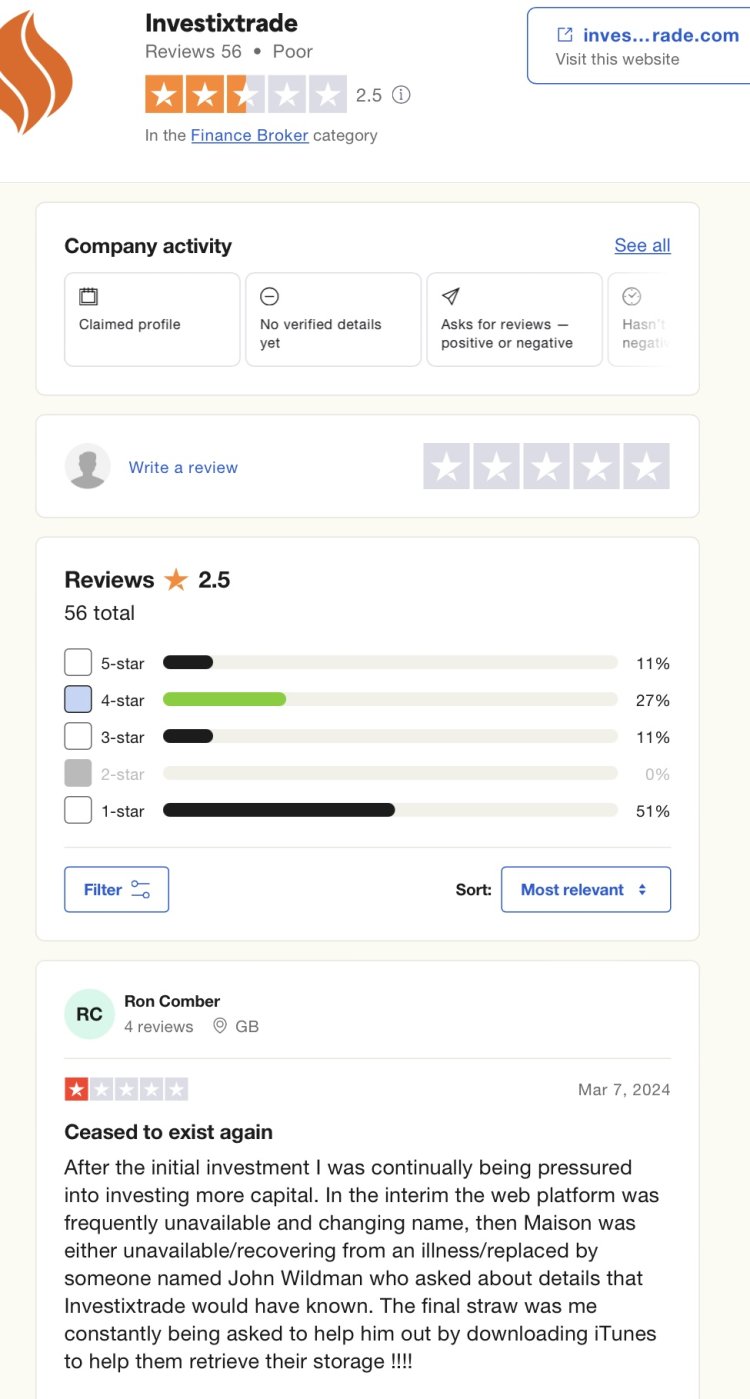This screenshot has height=1399, width=750.
Task: Open Ron Comber's profile name
Action: point(172,1001)
